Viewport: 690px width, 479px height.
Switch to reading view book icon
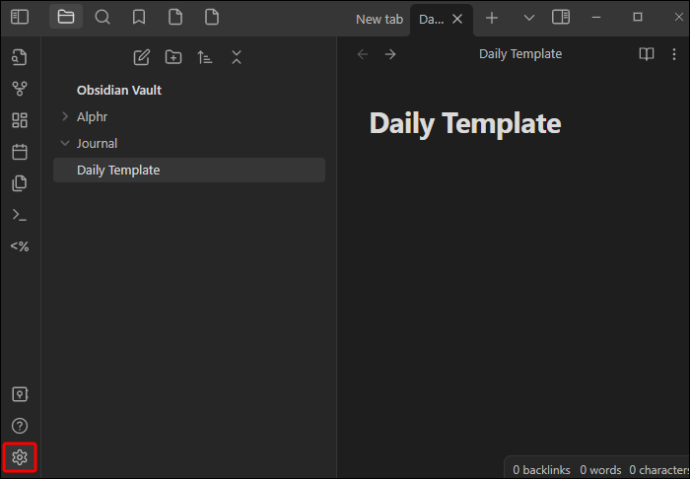(x=646, y=54)
